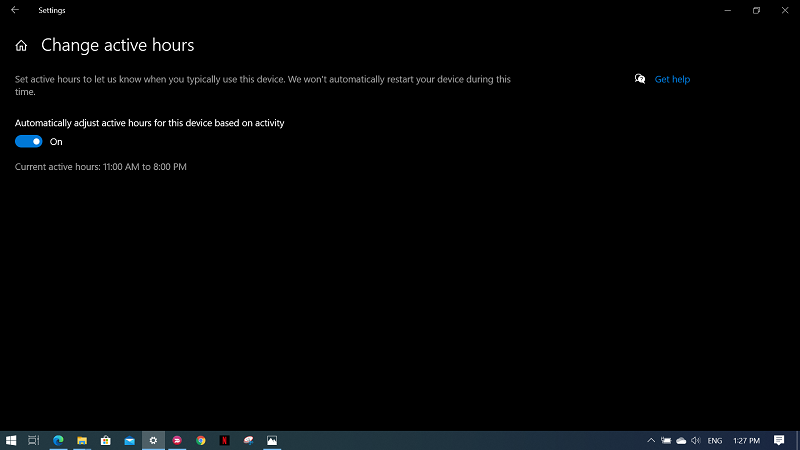Viewport: 800px width, 450px height.
Task: Open File Explorer from the taskbar
Action: pyautogui.click(x=82, y=440)
